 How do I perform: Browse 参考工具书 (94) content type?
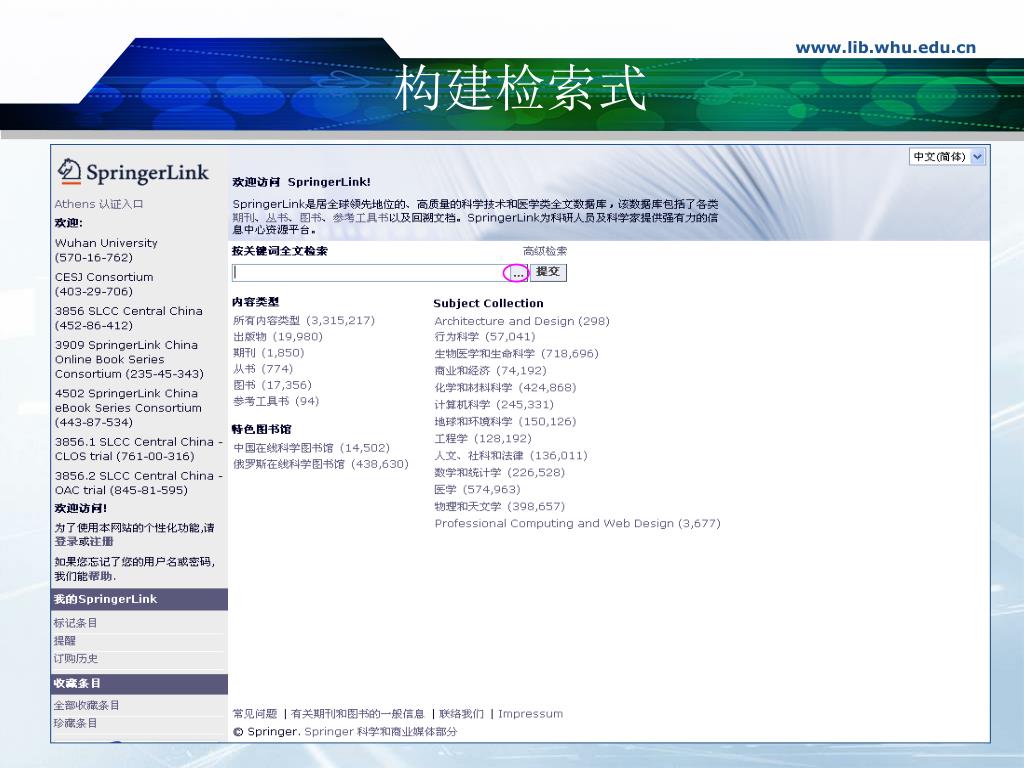click(x=276, y=400)
